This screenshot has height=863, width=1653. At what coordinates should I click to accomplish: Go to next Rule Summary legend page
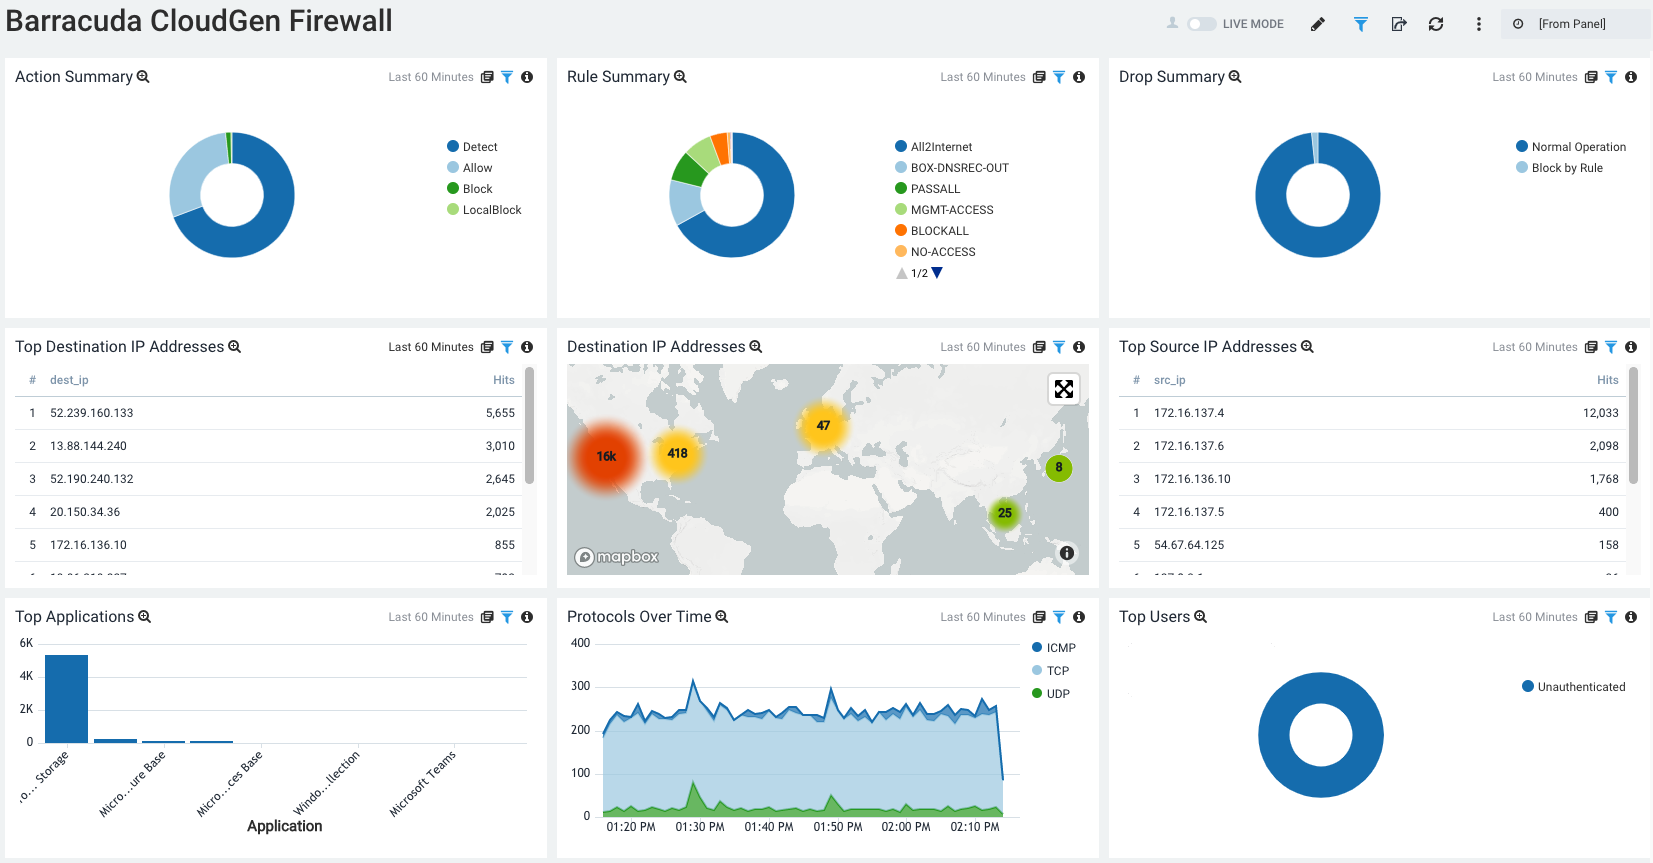[x=937, y=273]
